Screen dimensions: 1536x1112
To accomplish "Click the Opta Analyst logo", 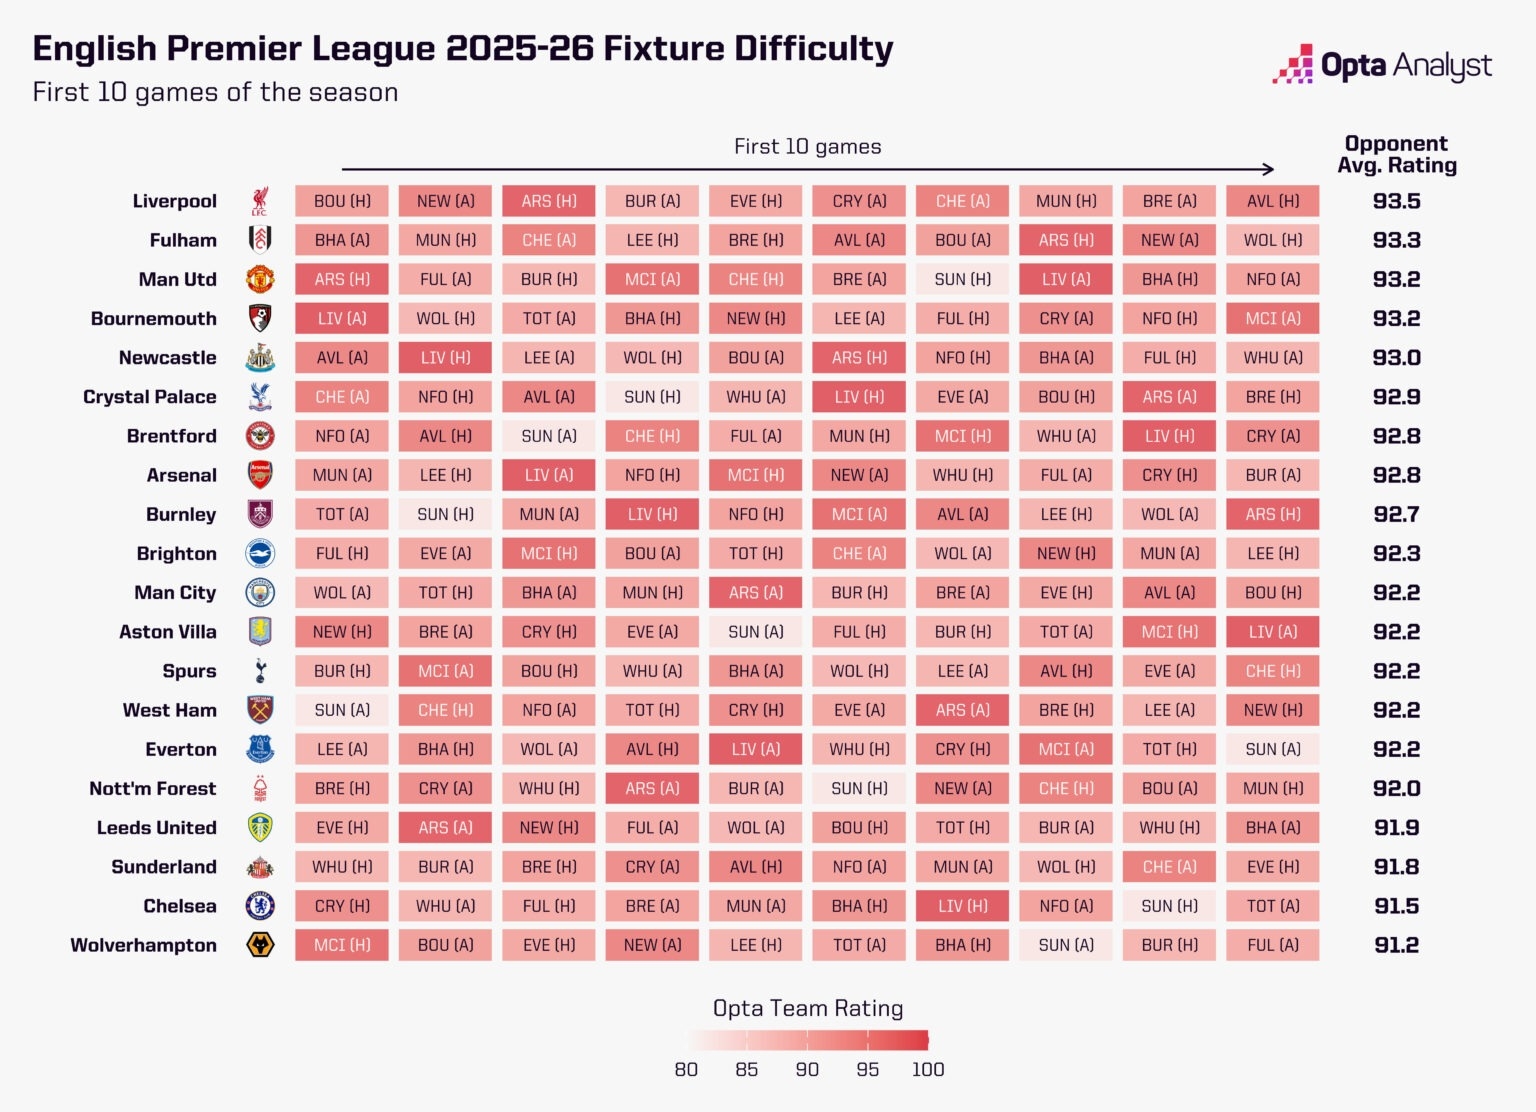I will (1382, 65).
